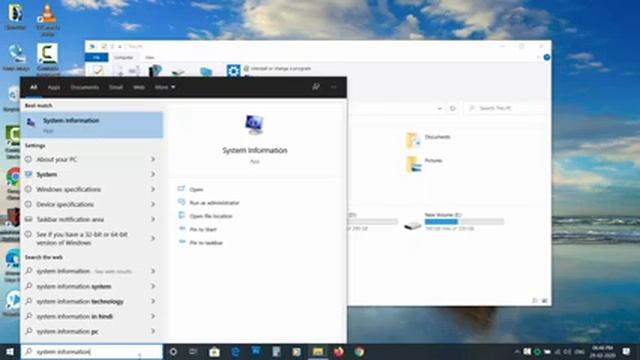
Task: Select the Email search filter tab
Action: [x=116, y=87]
